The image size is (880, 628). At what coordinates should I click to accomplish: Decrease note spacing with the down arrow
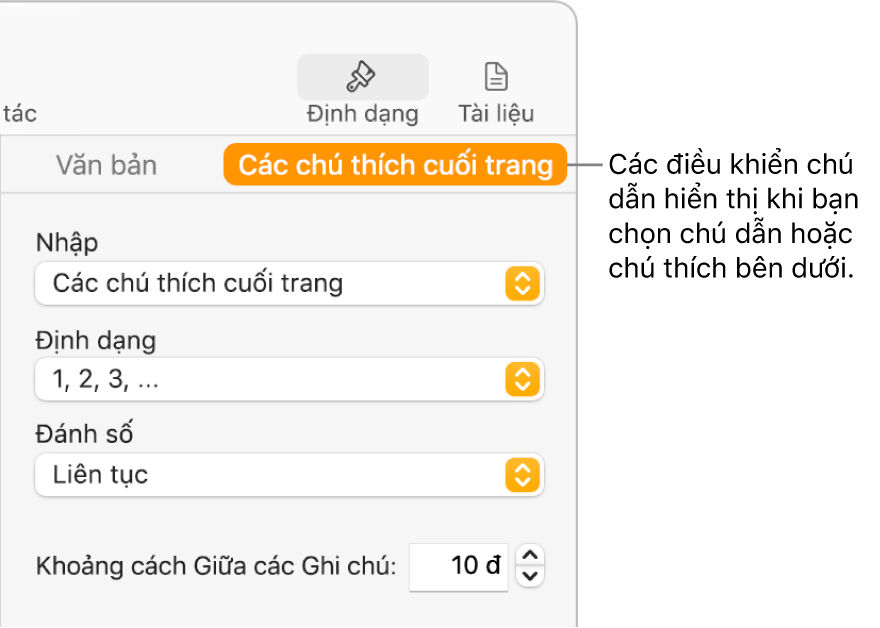pyautogui.click(x=533, y=576)
